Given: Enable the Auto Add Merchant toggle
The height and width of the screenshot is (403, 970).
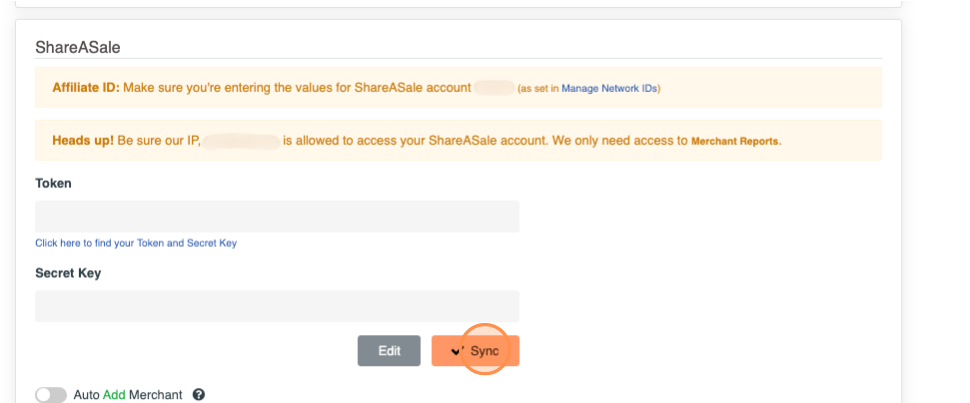Looking at the screenshot, I should click(x=51, y=395).
